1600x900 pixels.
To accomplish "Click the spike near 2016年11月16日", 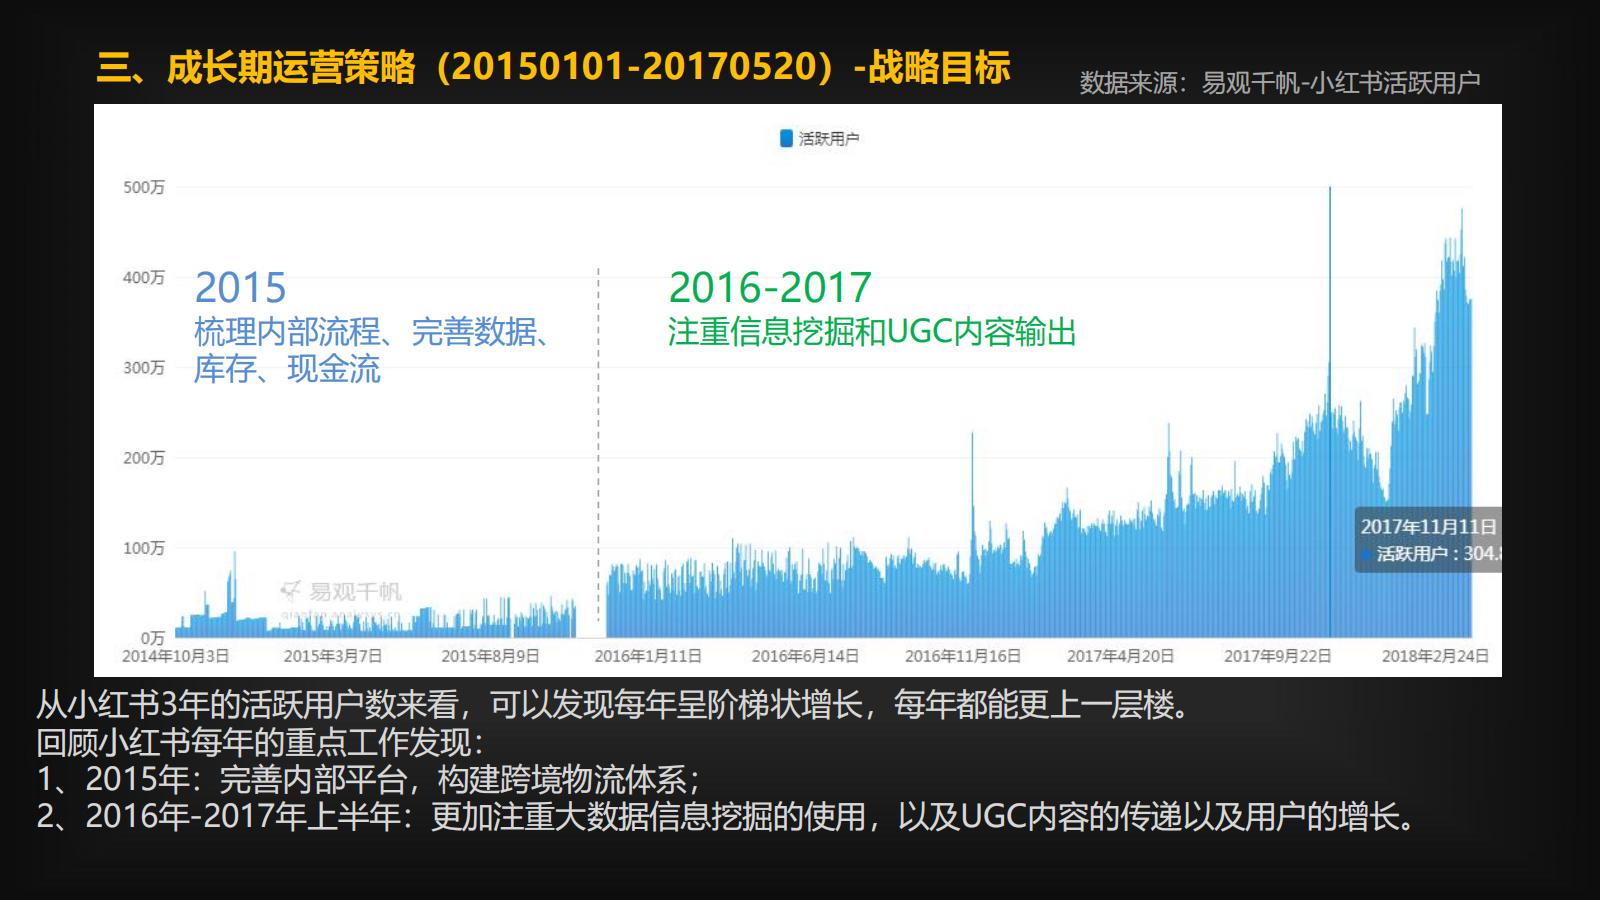I will [x=972, y=480].
